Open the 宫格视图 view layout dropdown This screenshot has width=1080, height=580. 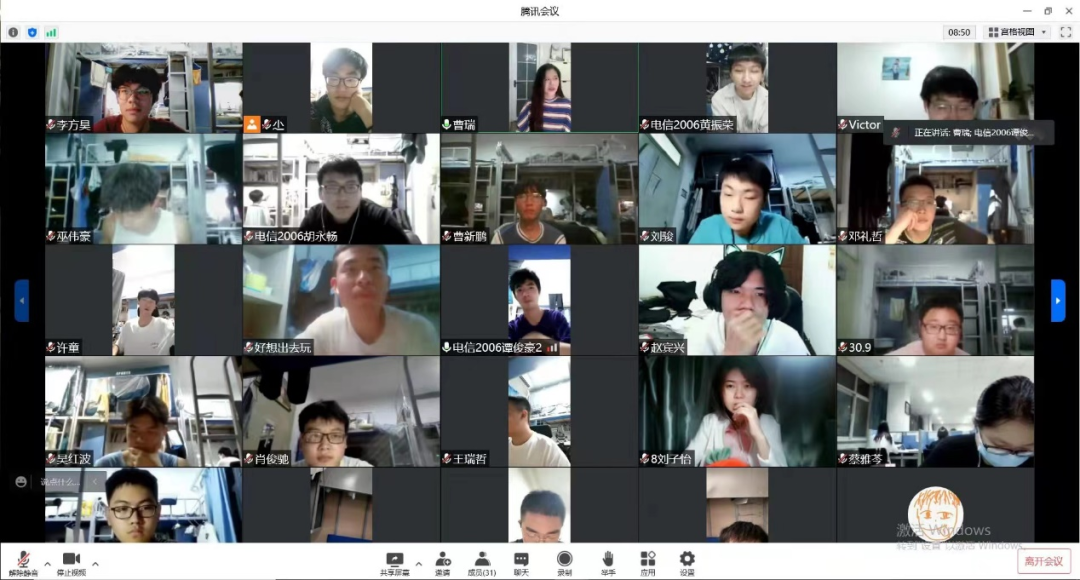click(x=1017, y=32)
